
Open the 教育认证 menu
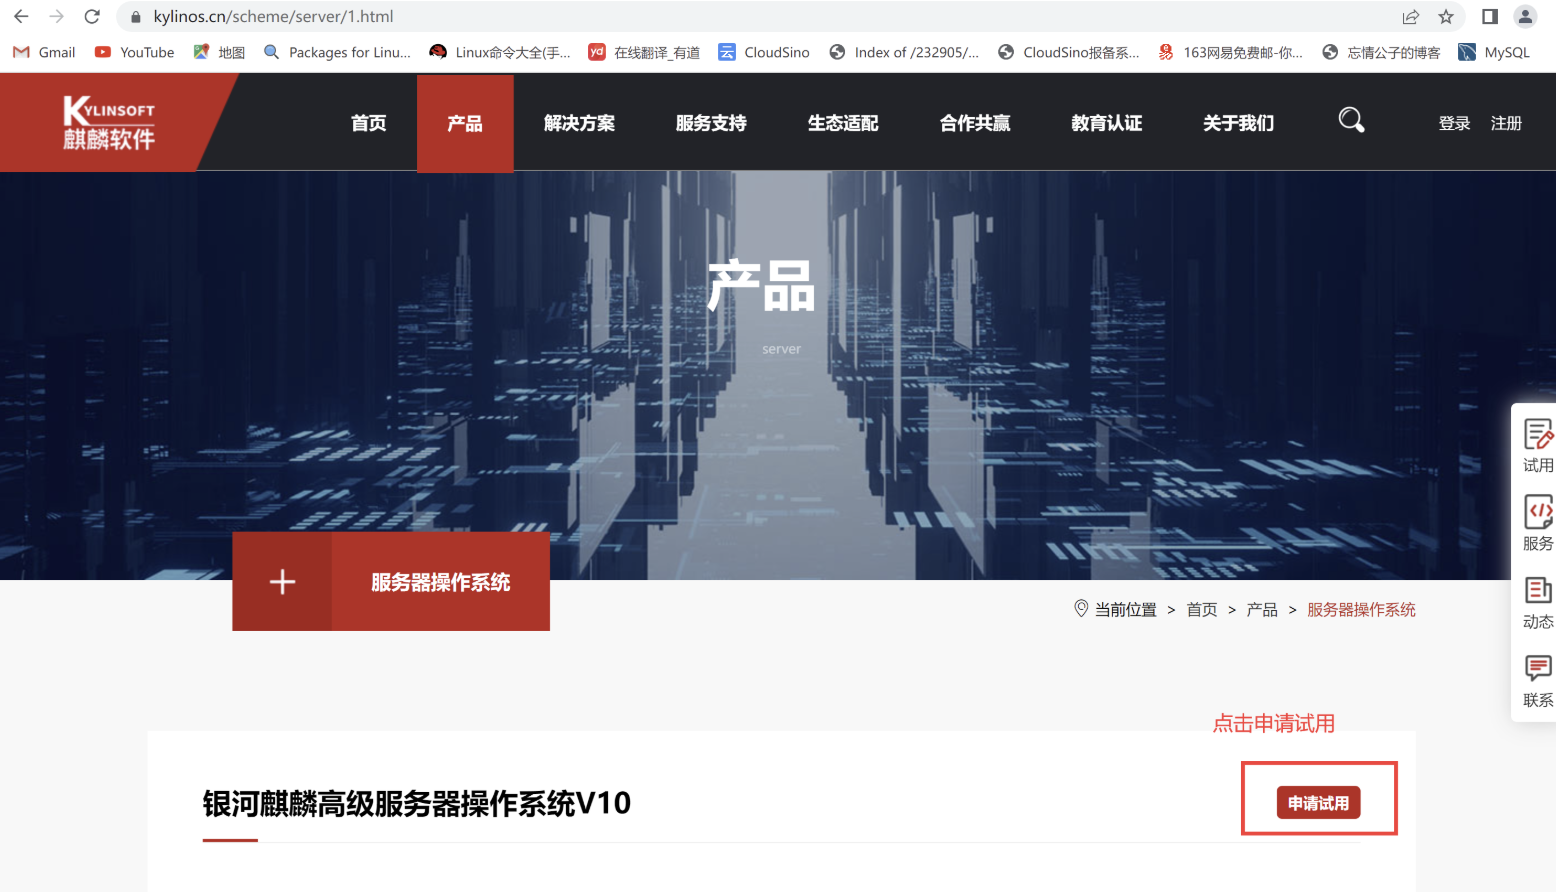click(1107, 123)
